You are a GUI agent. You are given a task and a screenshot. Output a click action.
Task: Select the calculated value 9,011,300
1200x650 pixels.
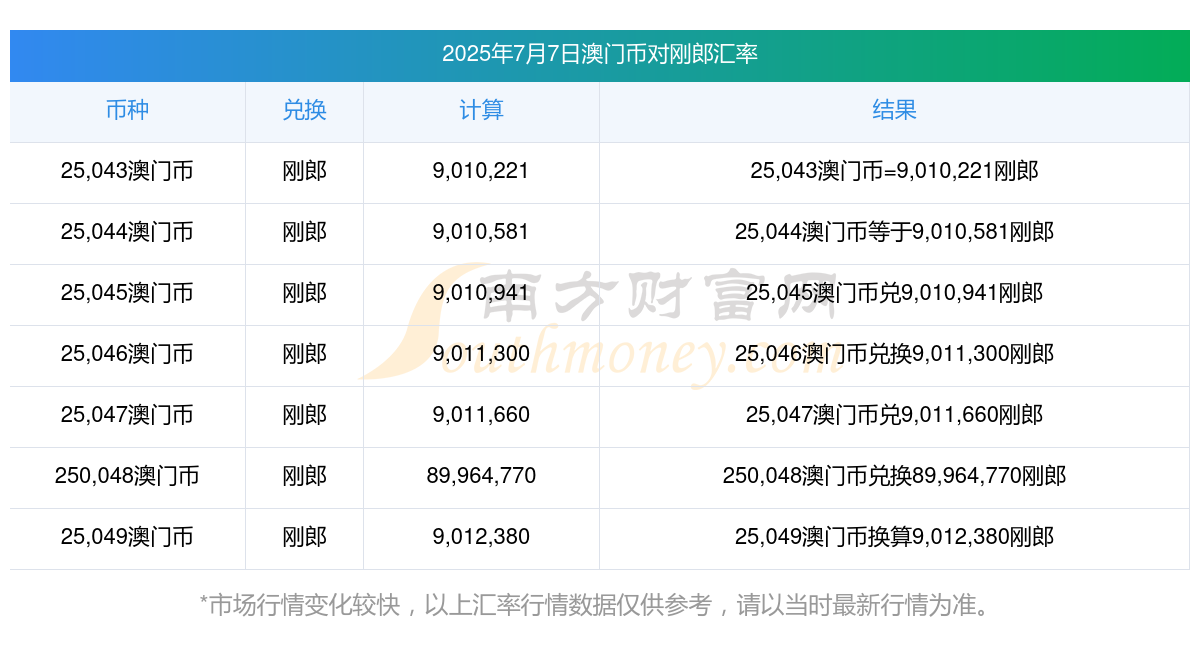(481, 354)
